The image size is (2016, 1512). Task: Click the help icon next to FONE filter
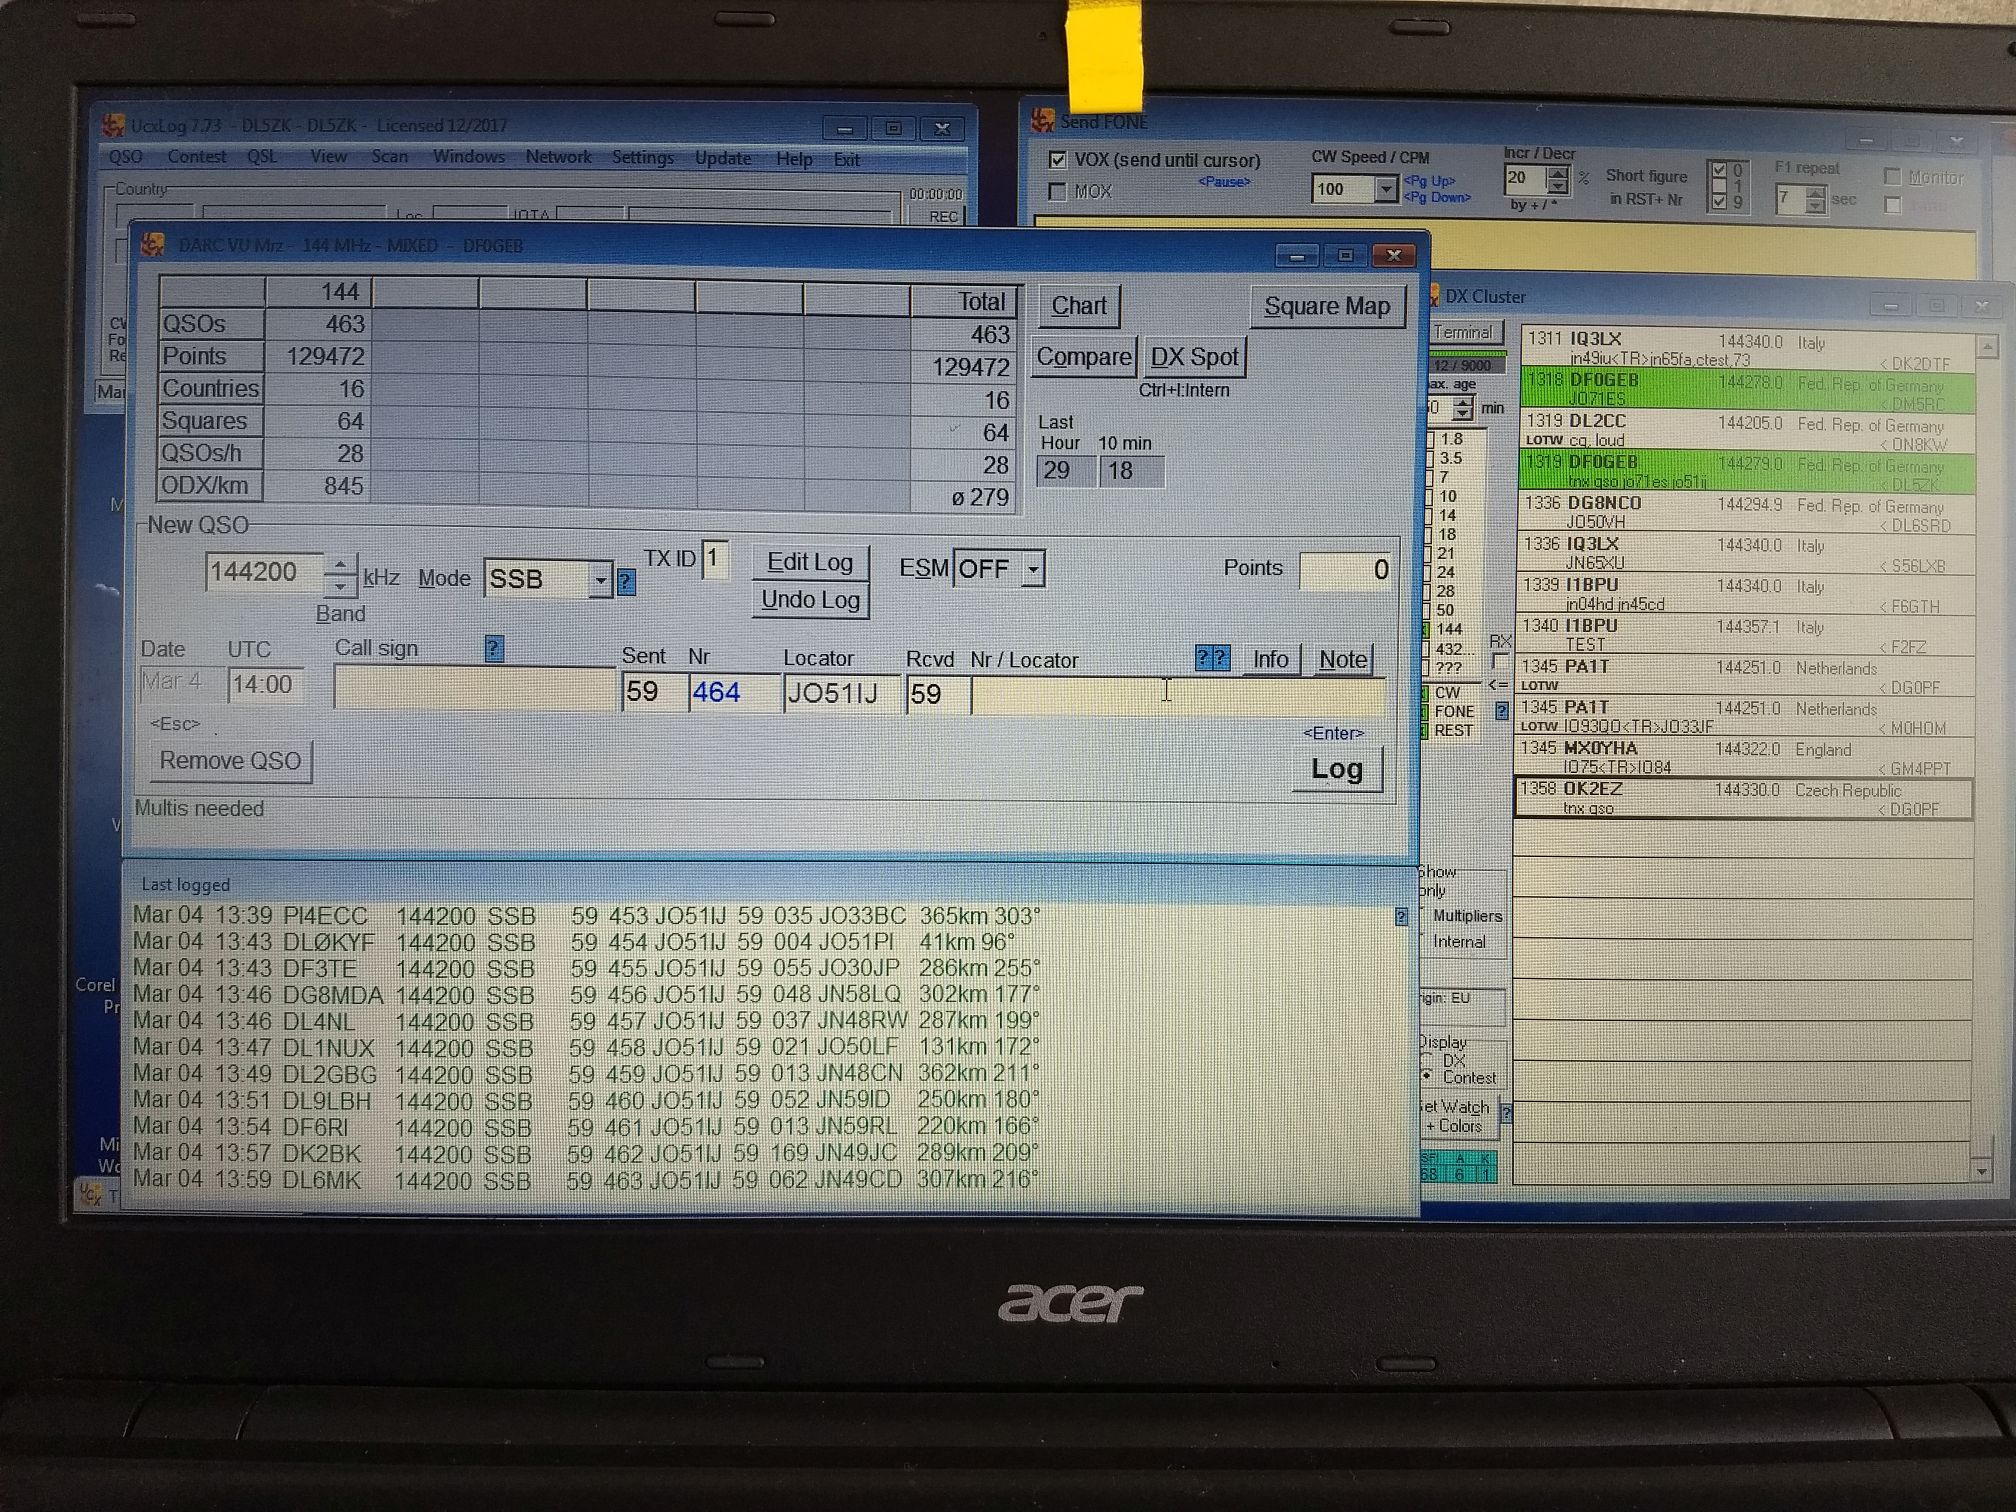tap(1501, 711)
